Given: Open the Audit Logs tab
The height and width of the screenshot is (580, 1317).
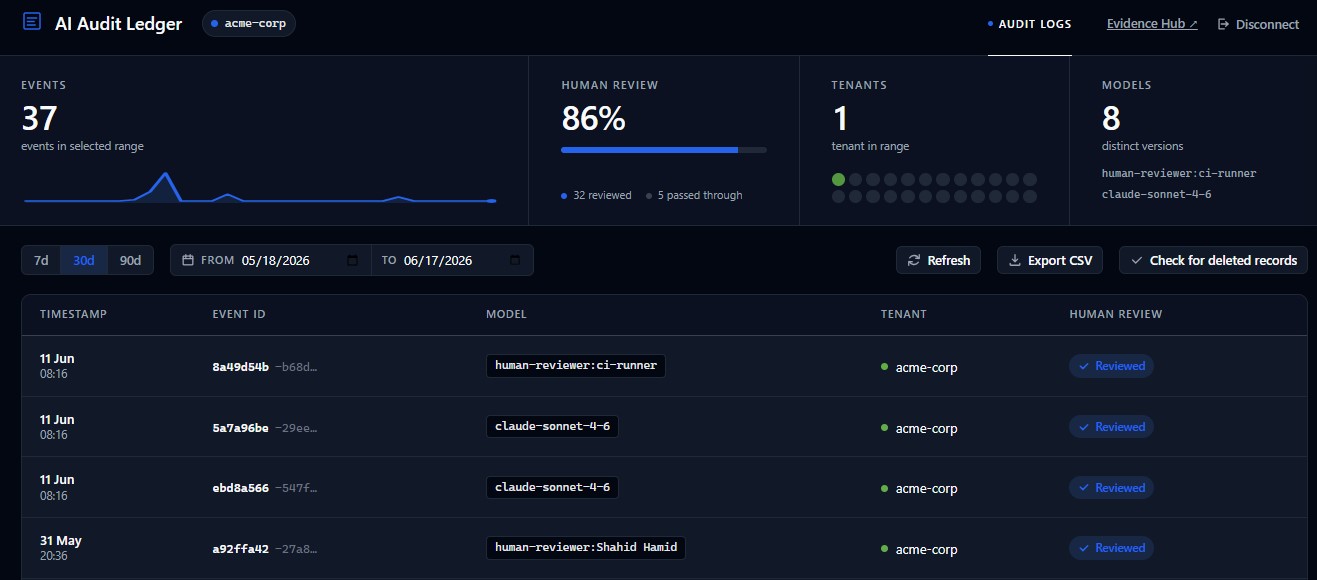Looking at the screenshot, I should 1030,24.
